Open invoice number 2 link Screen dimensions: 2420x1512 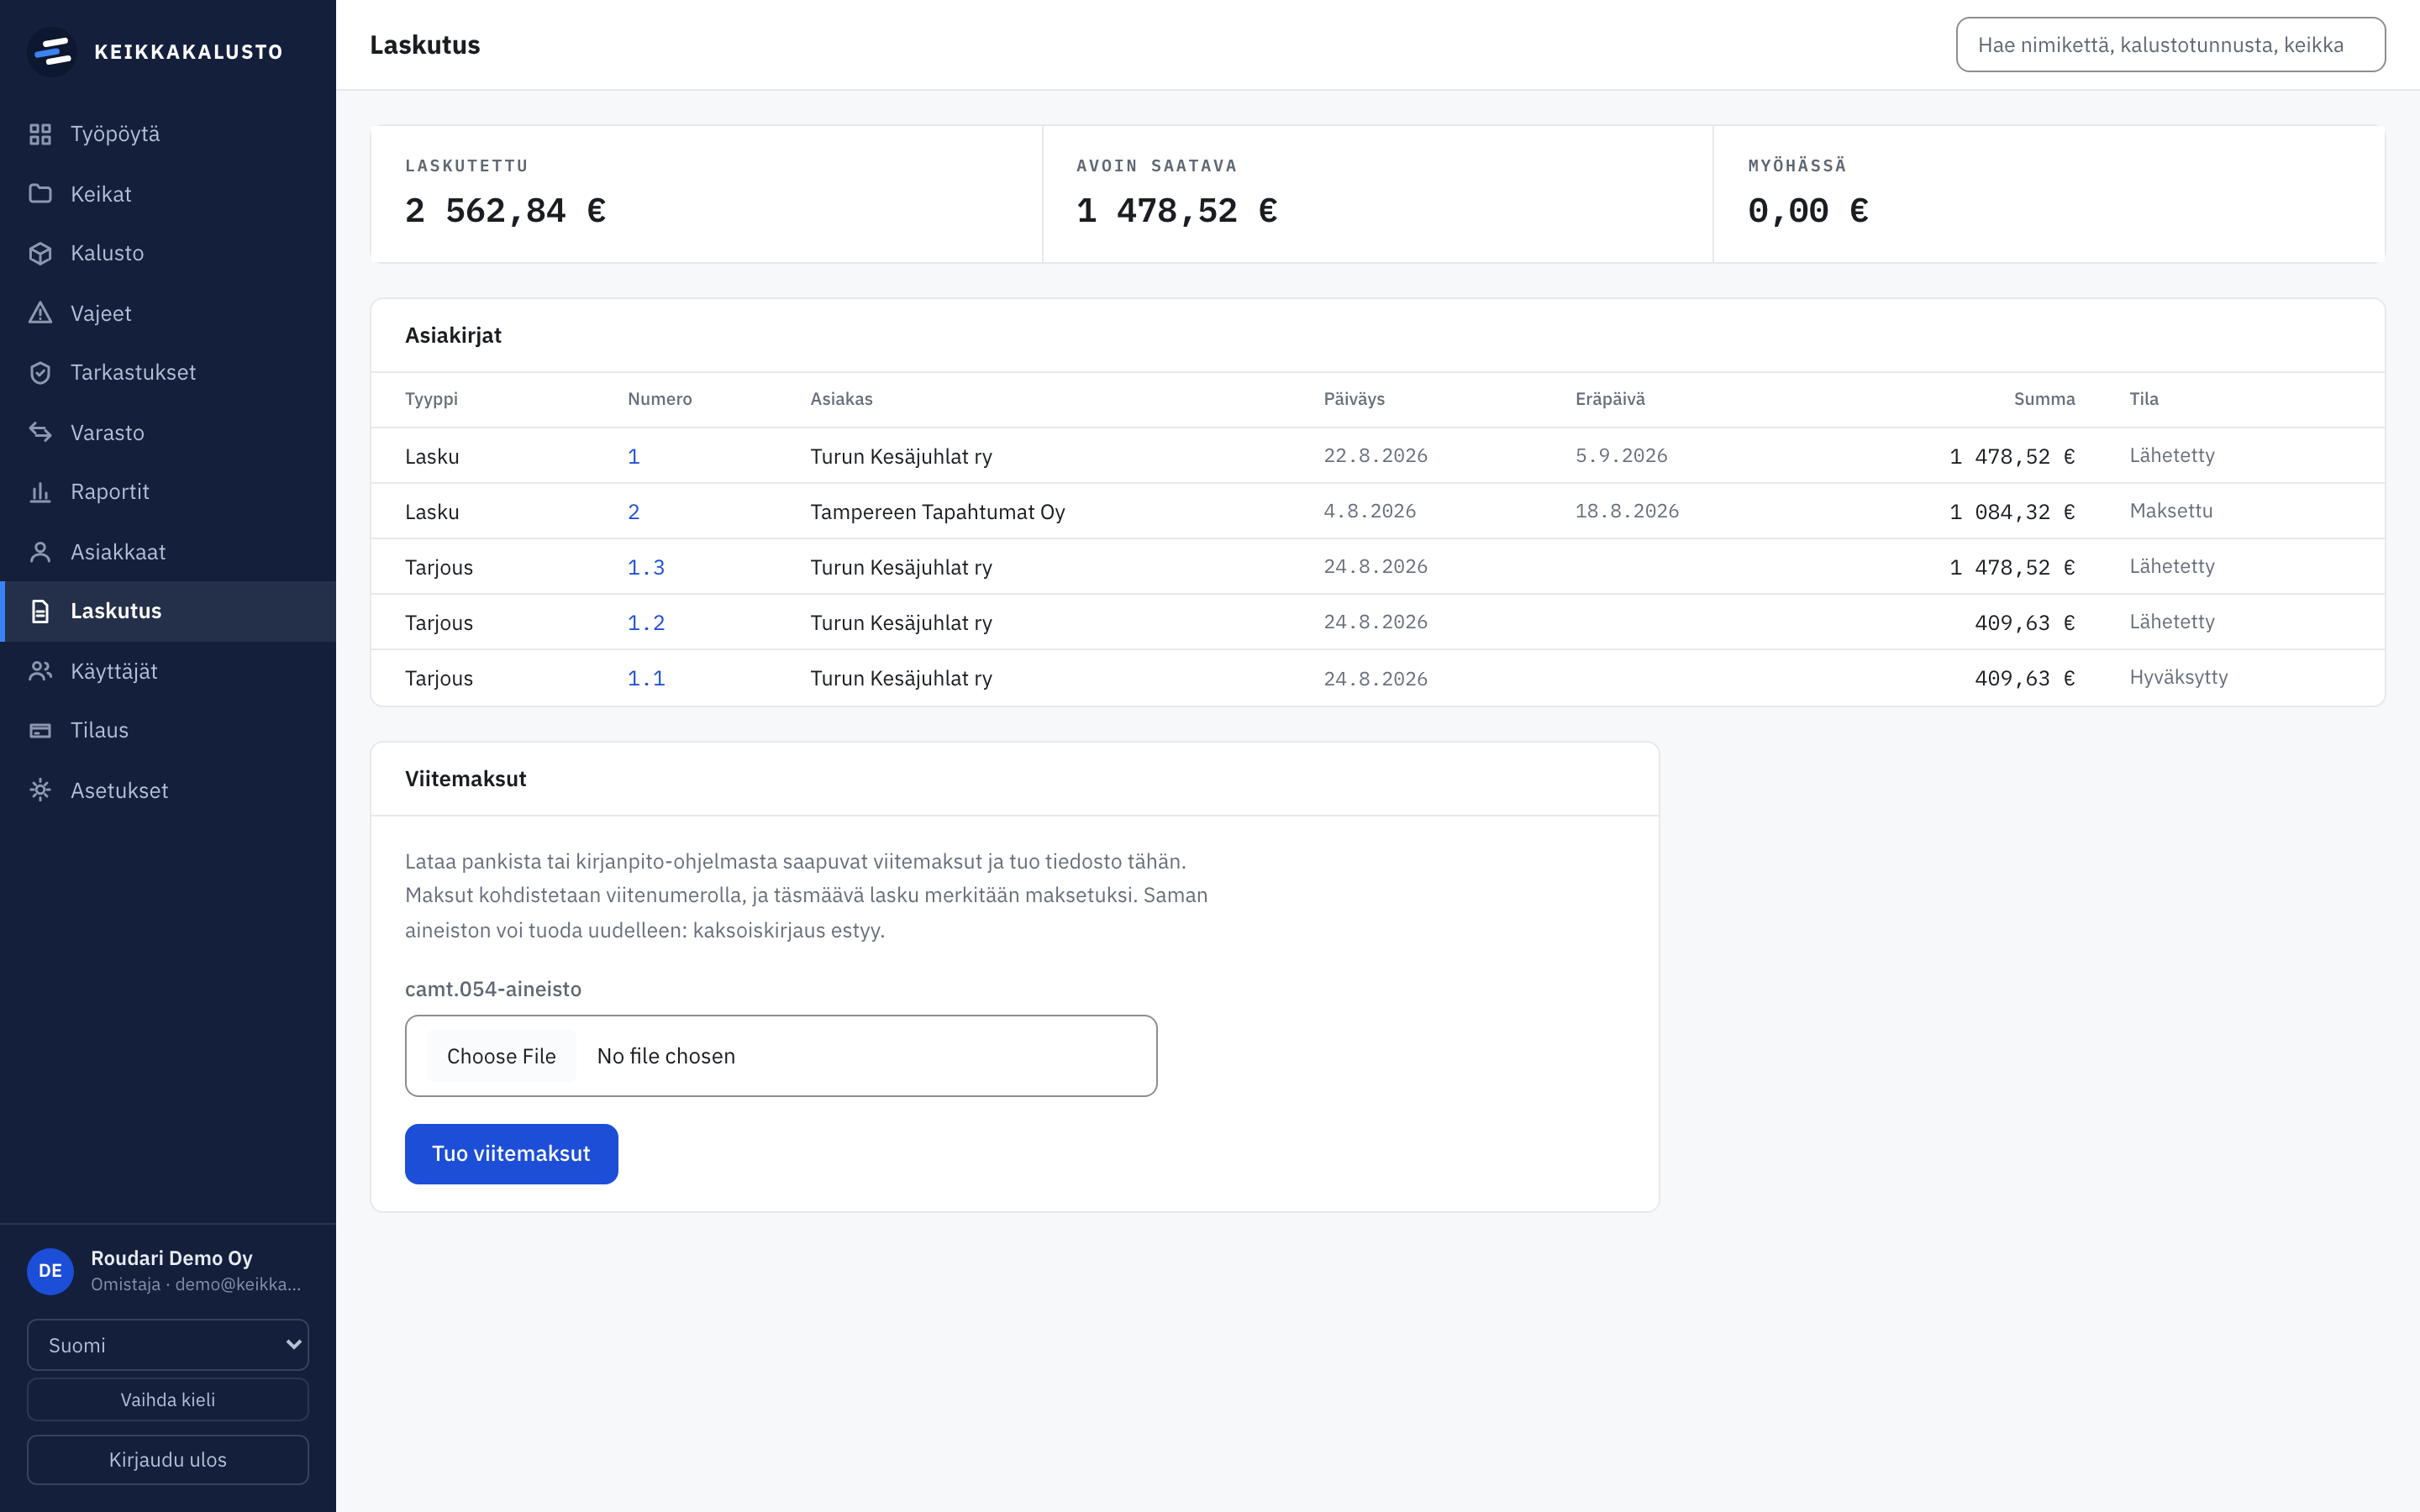(633, 512)
